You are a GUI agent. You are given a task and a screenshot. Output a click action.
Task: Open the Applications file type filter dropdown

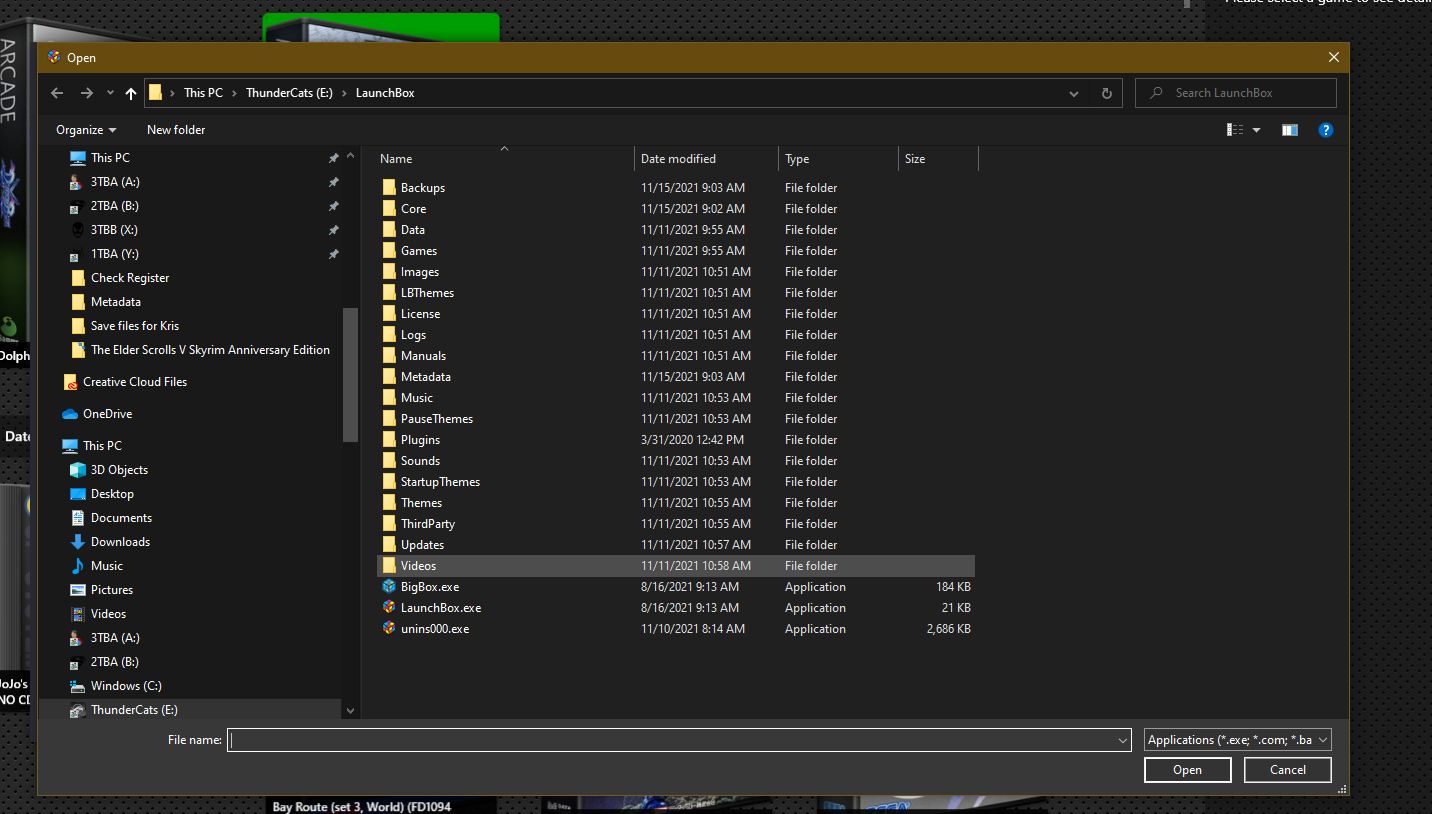tap(1238, 740)
